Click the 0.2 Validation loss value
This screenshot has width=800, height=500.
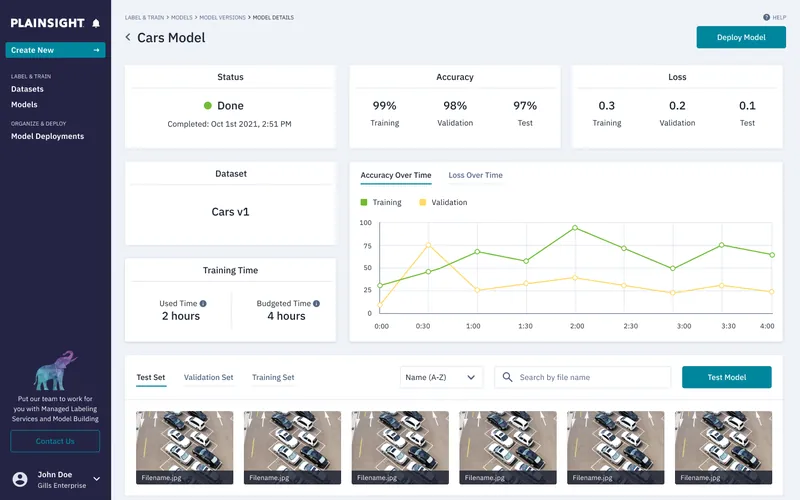[x=677, y=106]
